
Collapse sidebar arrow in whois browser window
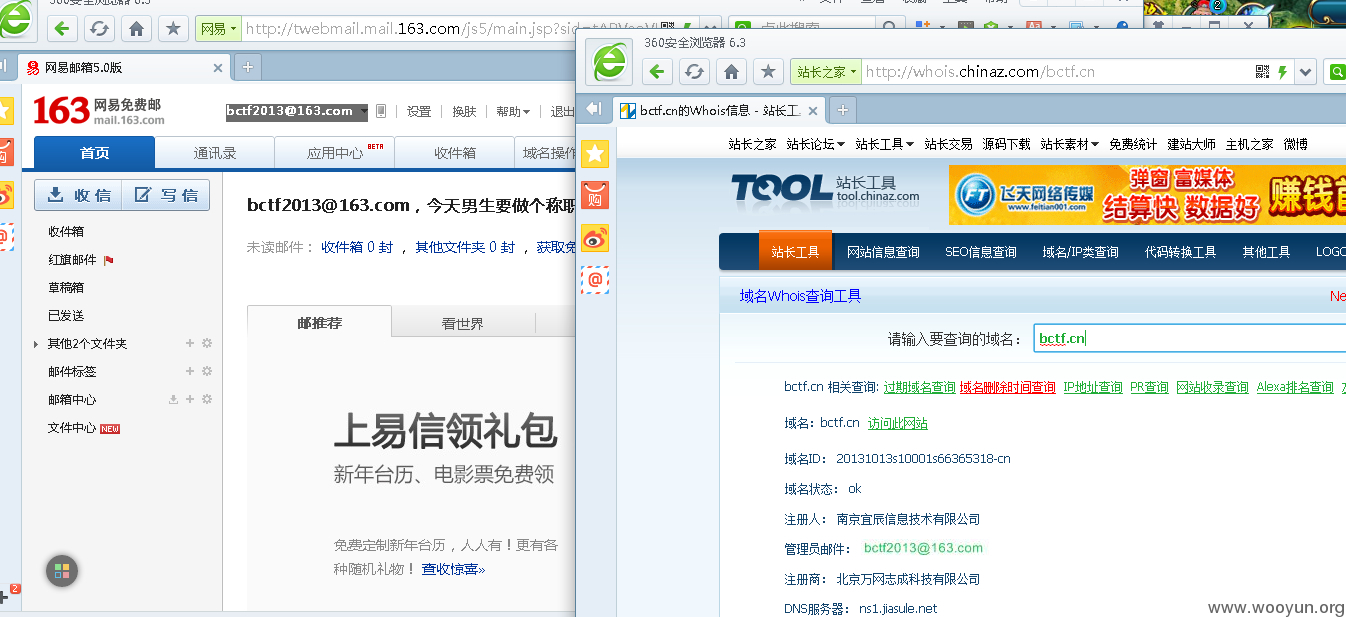(x=594, y=109)
